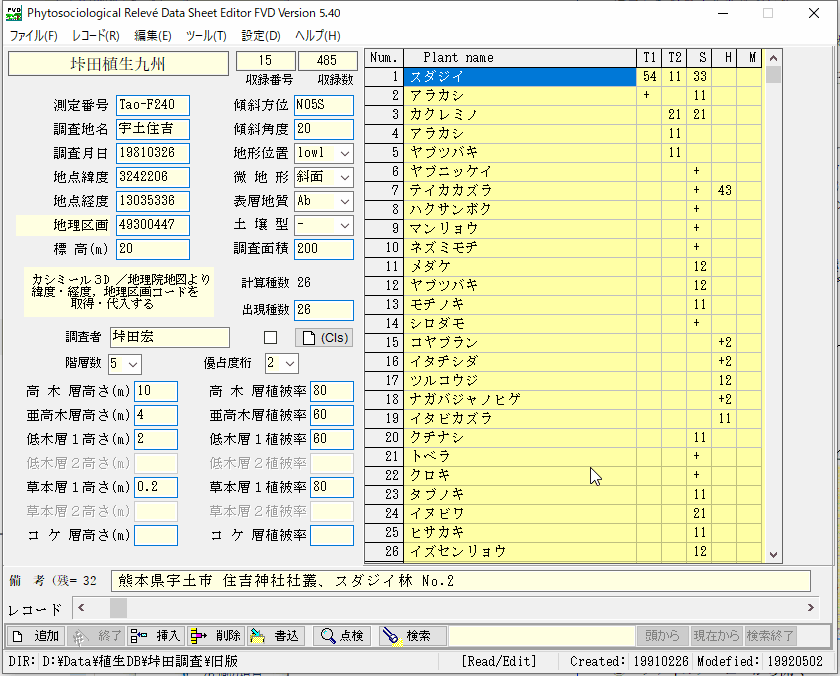Click the 削除 (delete) button
This screenshot has width=840, height=676.
[216, 636]
